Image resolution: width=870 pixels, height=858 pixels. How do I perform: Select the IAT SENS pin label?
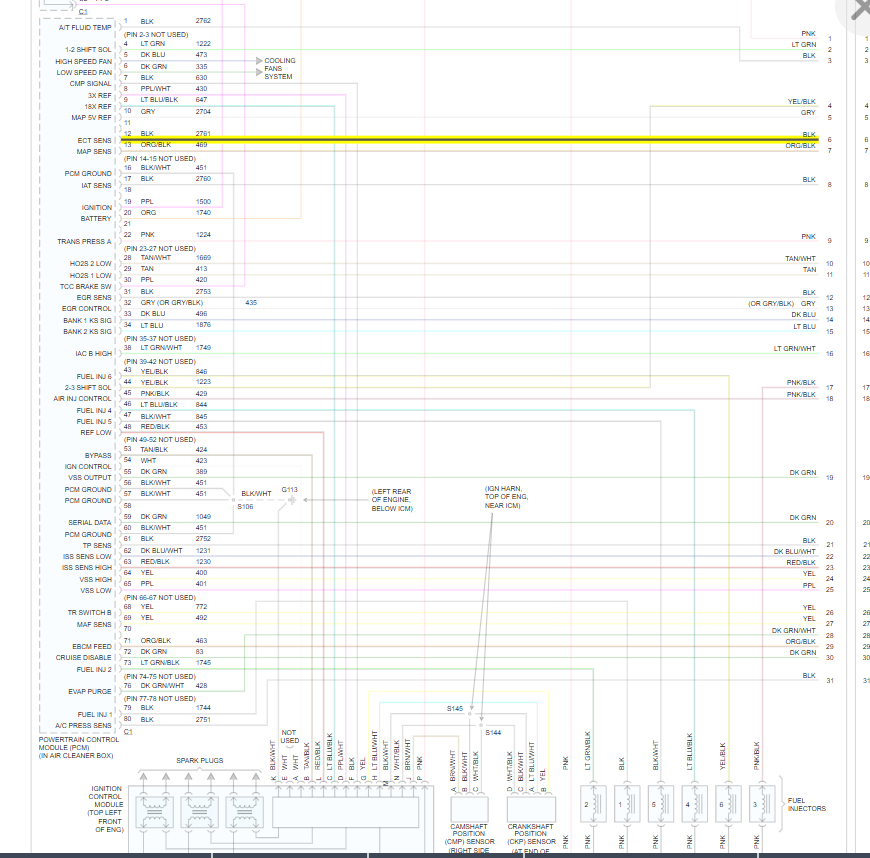point(96,185)
